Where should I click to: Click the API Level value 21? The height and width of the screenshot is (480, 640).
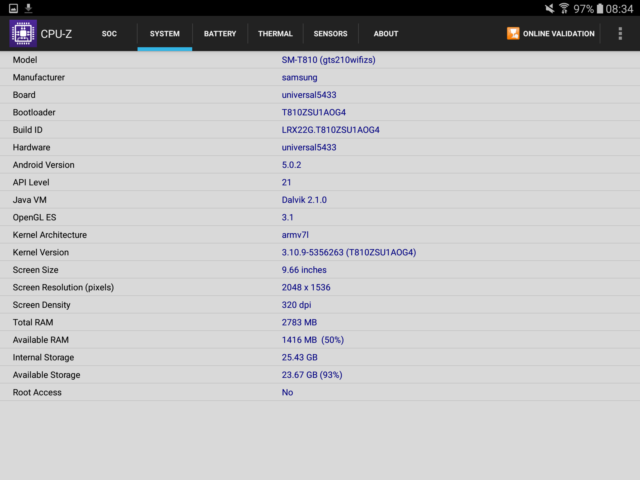coord(287,182)
